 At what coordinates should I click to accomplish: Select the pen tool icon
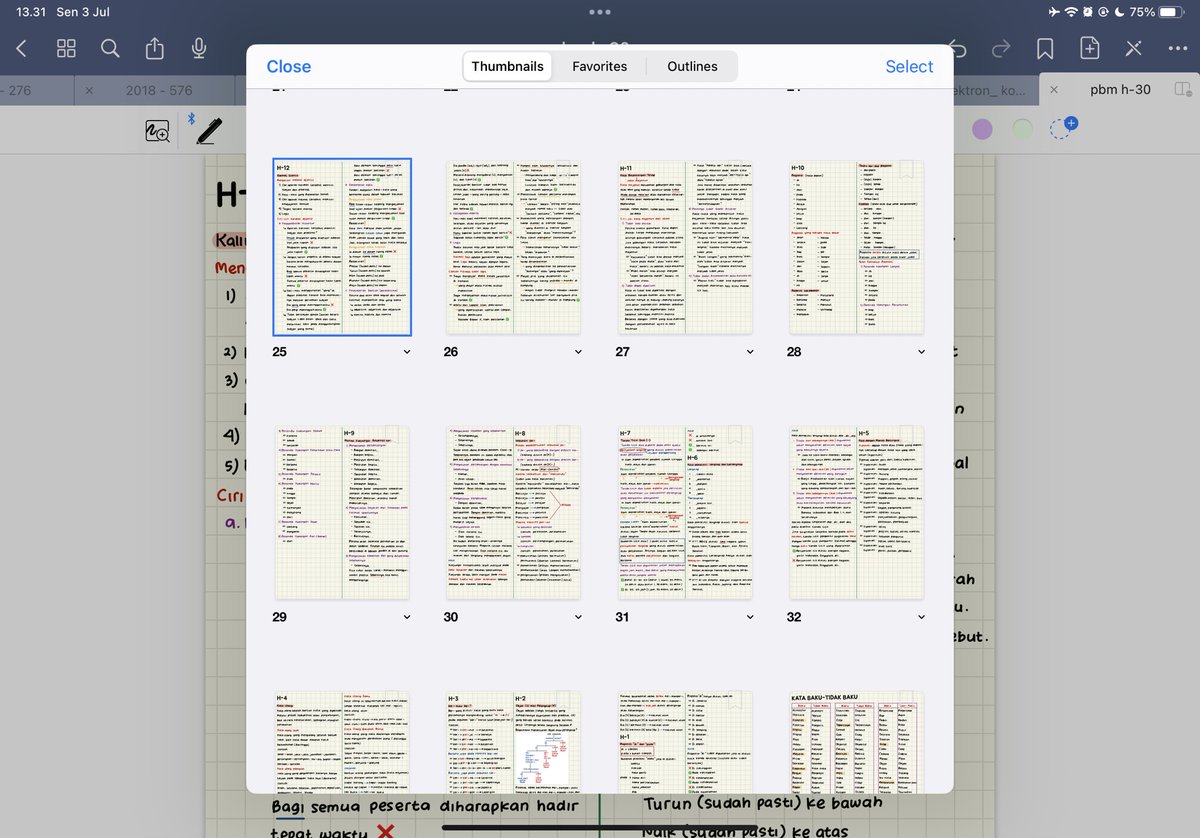coord(209,129)
